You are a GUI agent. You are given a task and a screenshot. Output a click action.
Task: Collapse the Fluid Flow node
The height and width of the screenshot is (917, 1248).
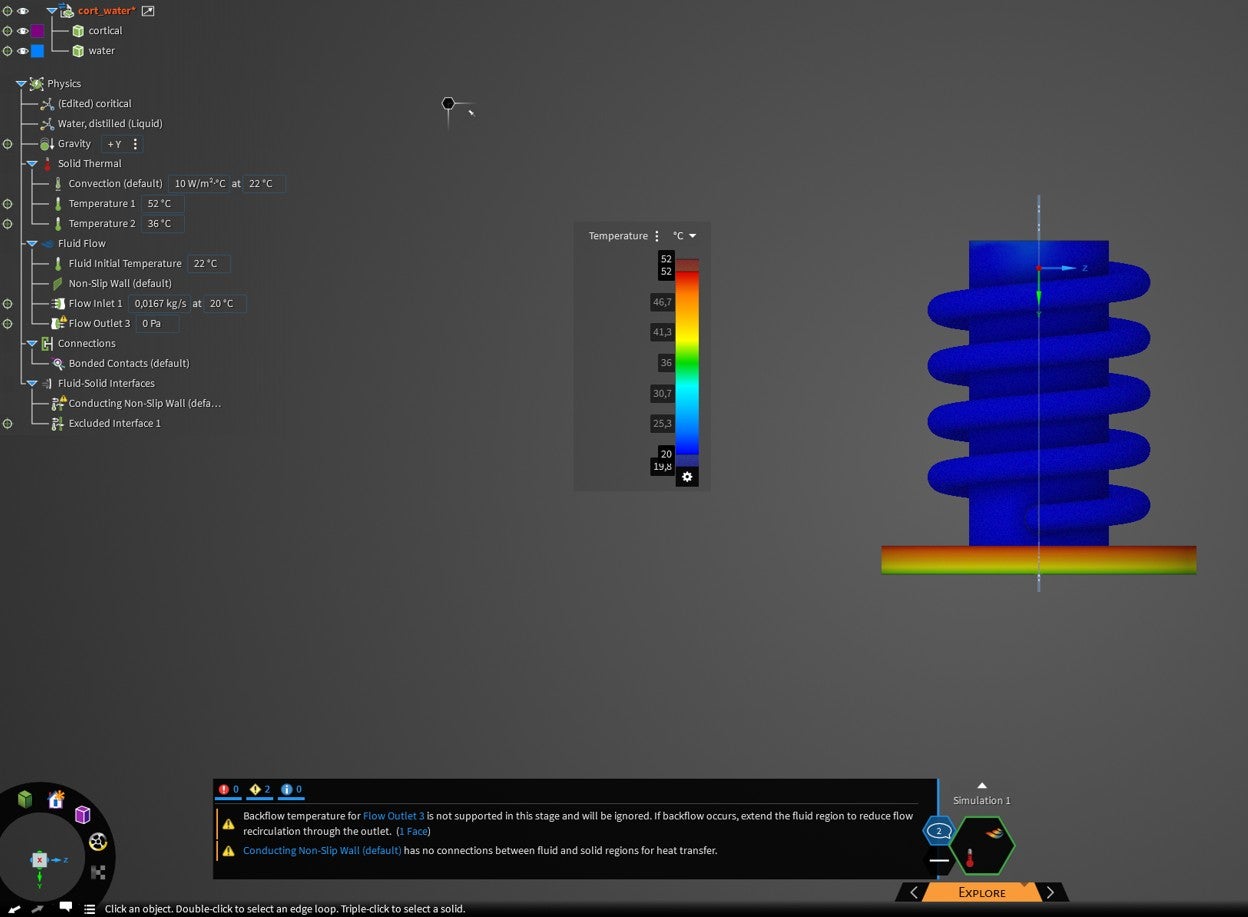(32, 244)
